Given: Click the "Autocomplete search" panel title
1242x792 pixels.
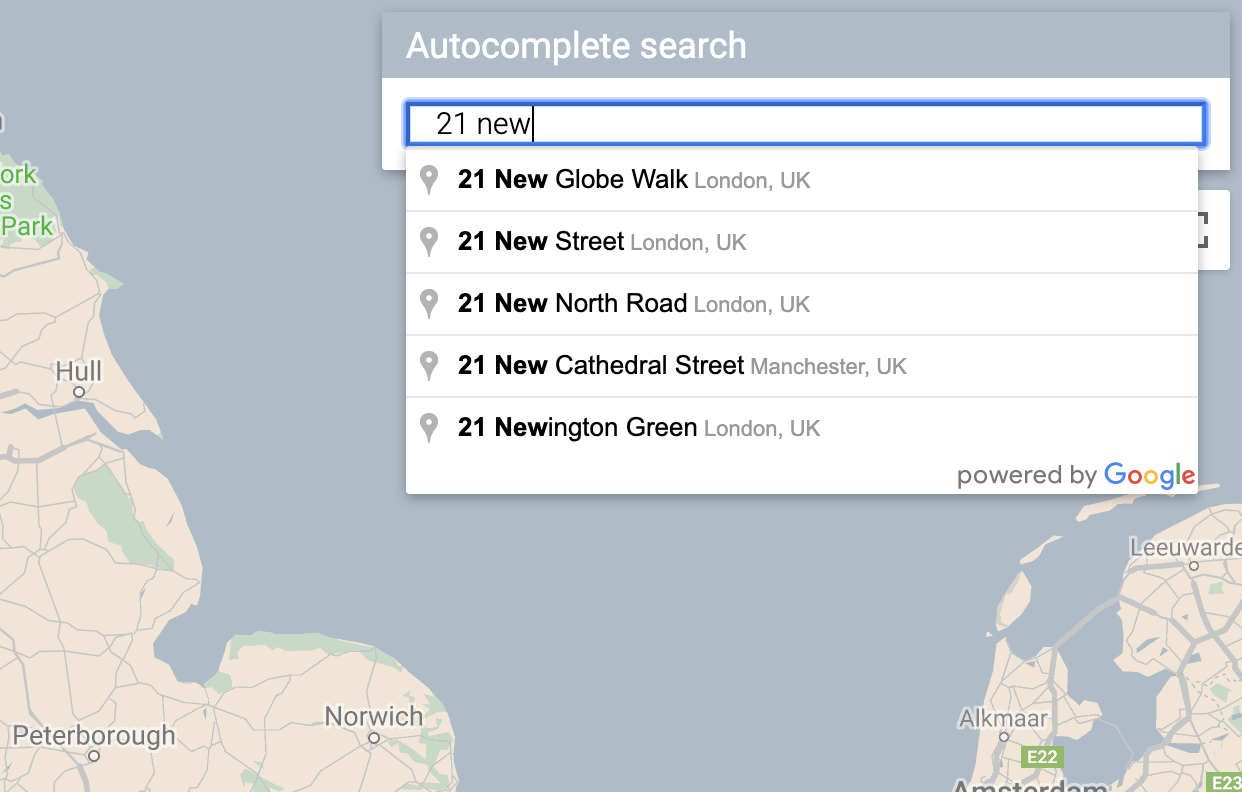Looking at the screenshot, I should pos(576,46).
